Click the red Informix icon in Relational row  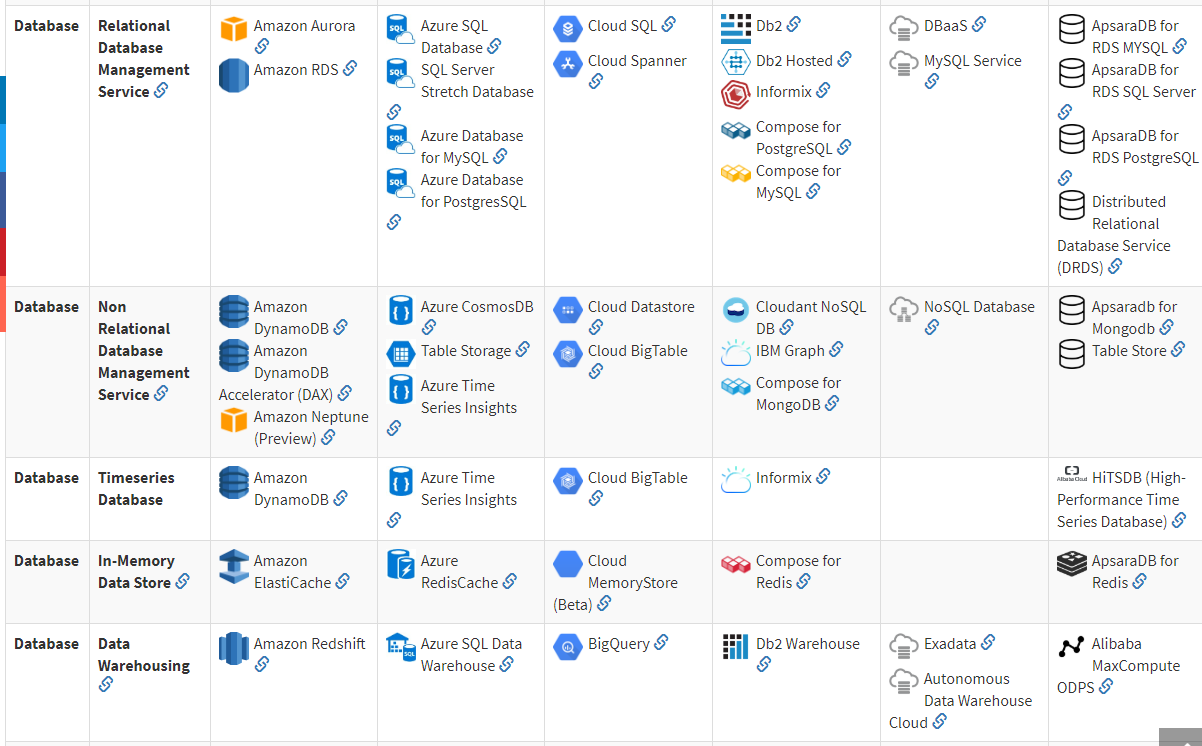736,95
